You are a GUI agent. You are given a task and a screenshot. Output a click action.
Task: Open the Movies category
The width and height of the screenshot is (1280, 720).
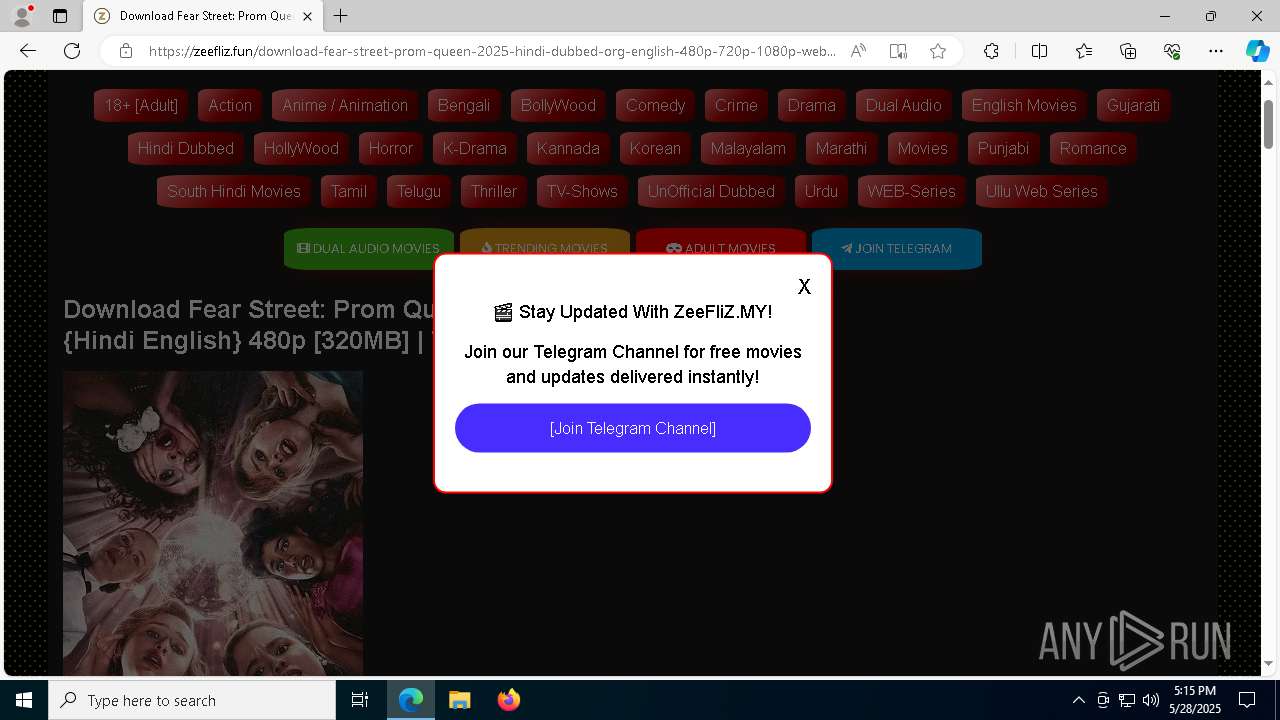tap(922, 148)
